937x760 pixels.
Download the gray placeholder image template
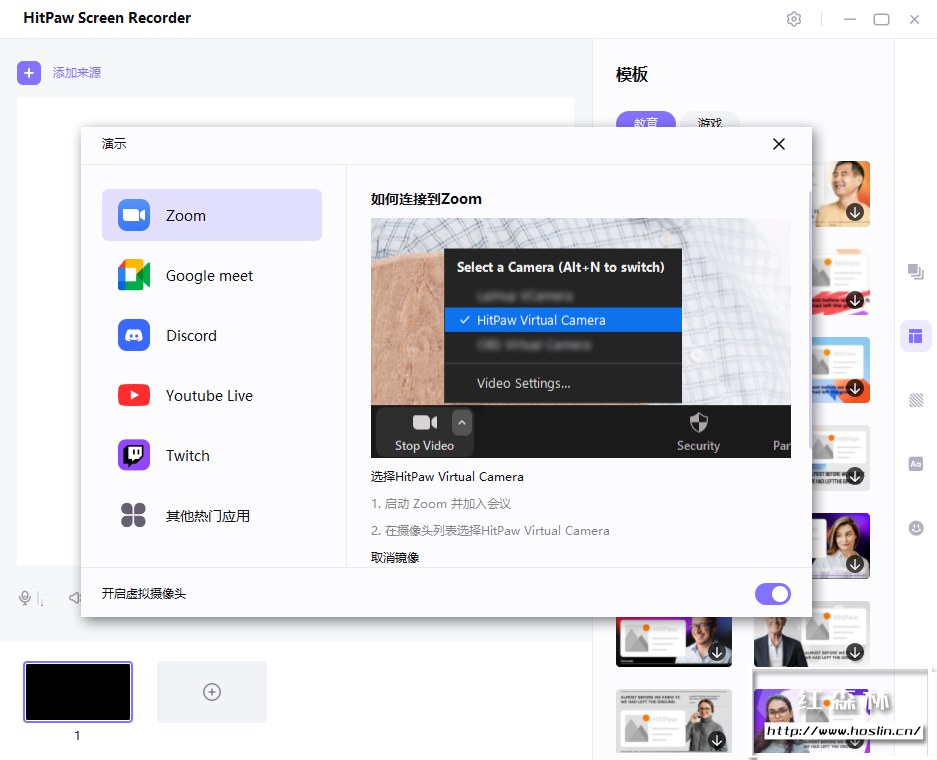(x=855, y=476)
